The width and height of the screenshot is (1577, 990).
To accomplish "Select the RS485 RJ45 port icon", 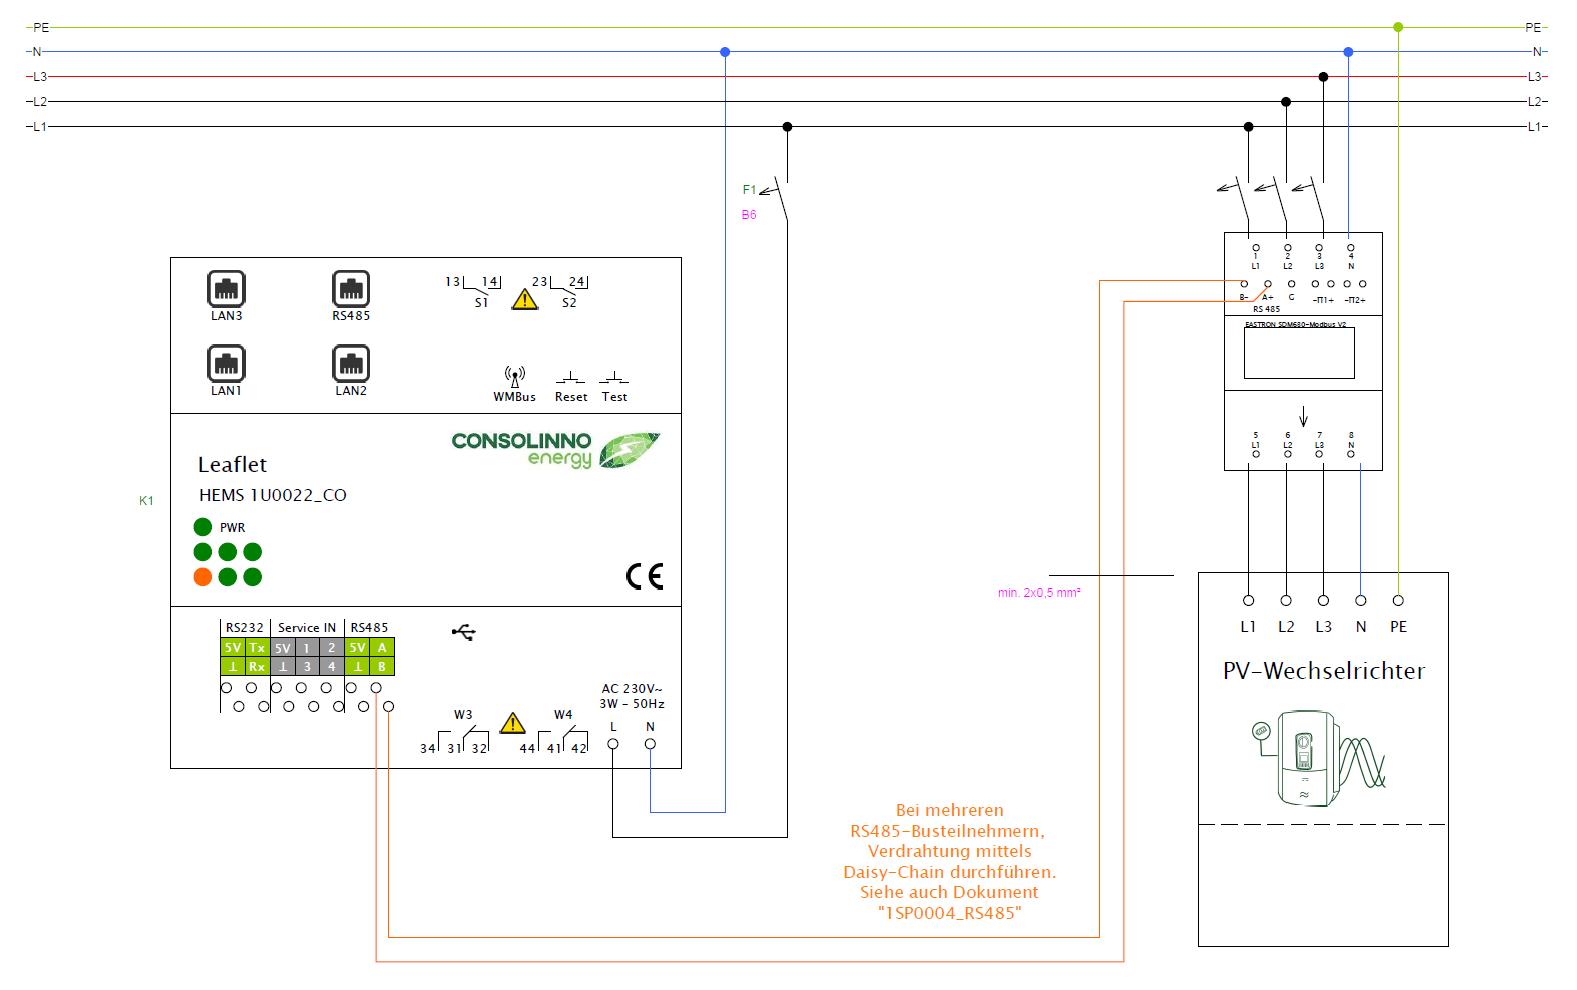I will (x=351, y=289).
